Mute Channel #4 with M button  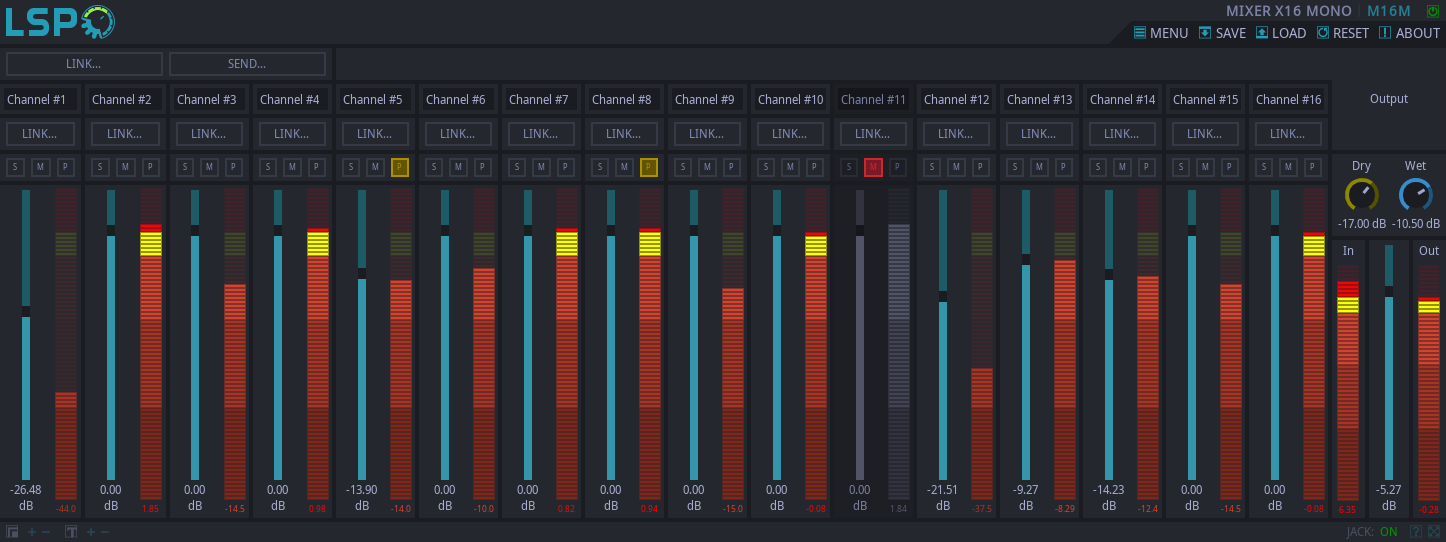tap(292, 167)
